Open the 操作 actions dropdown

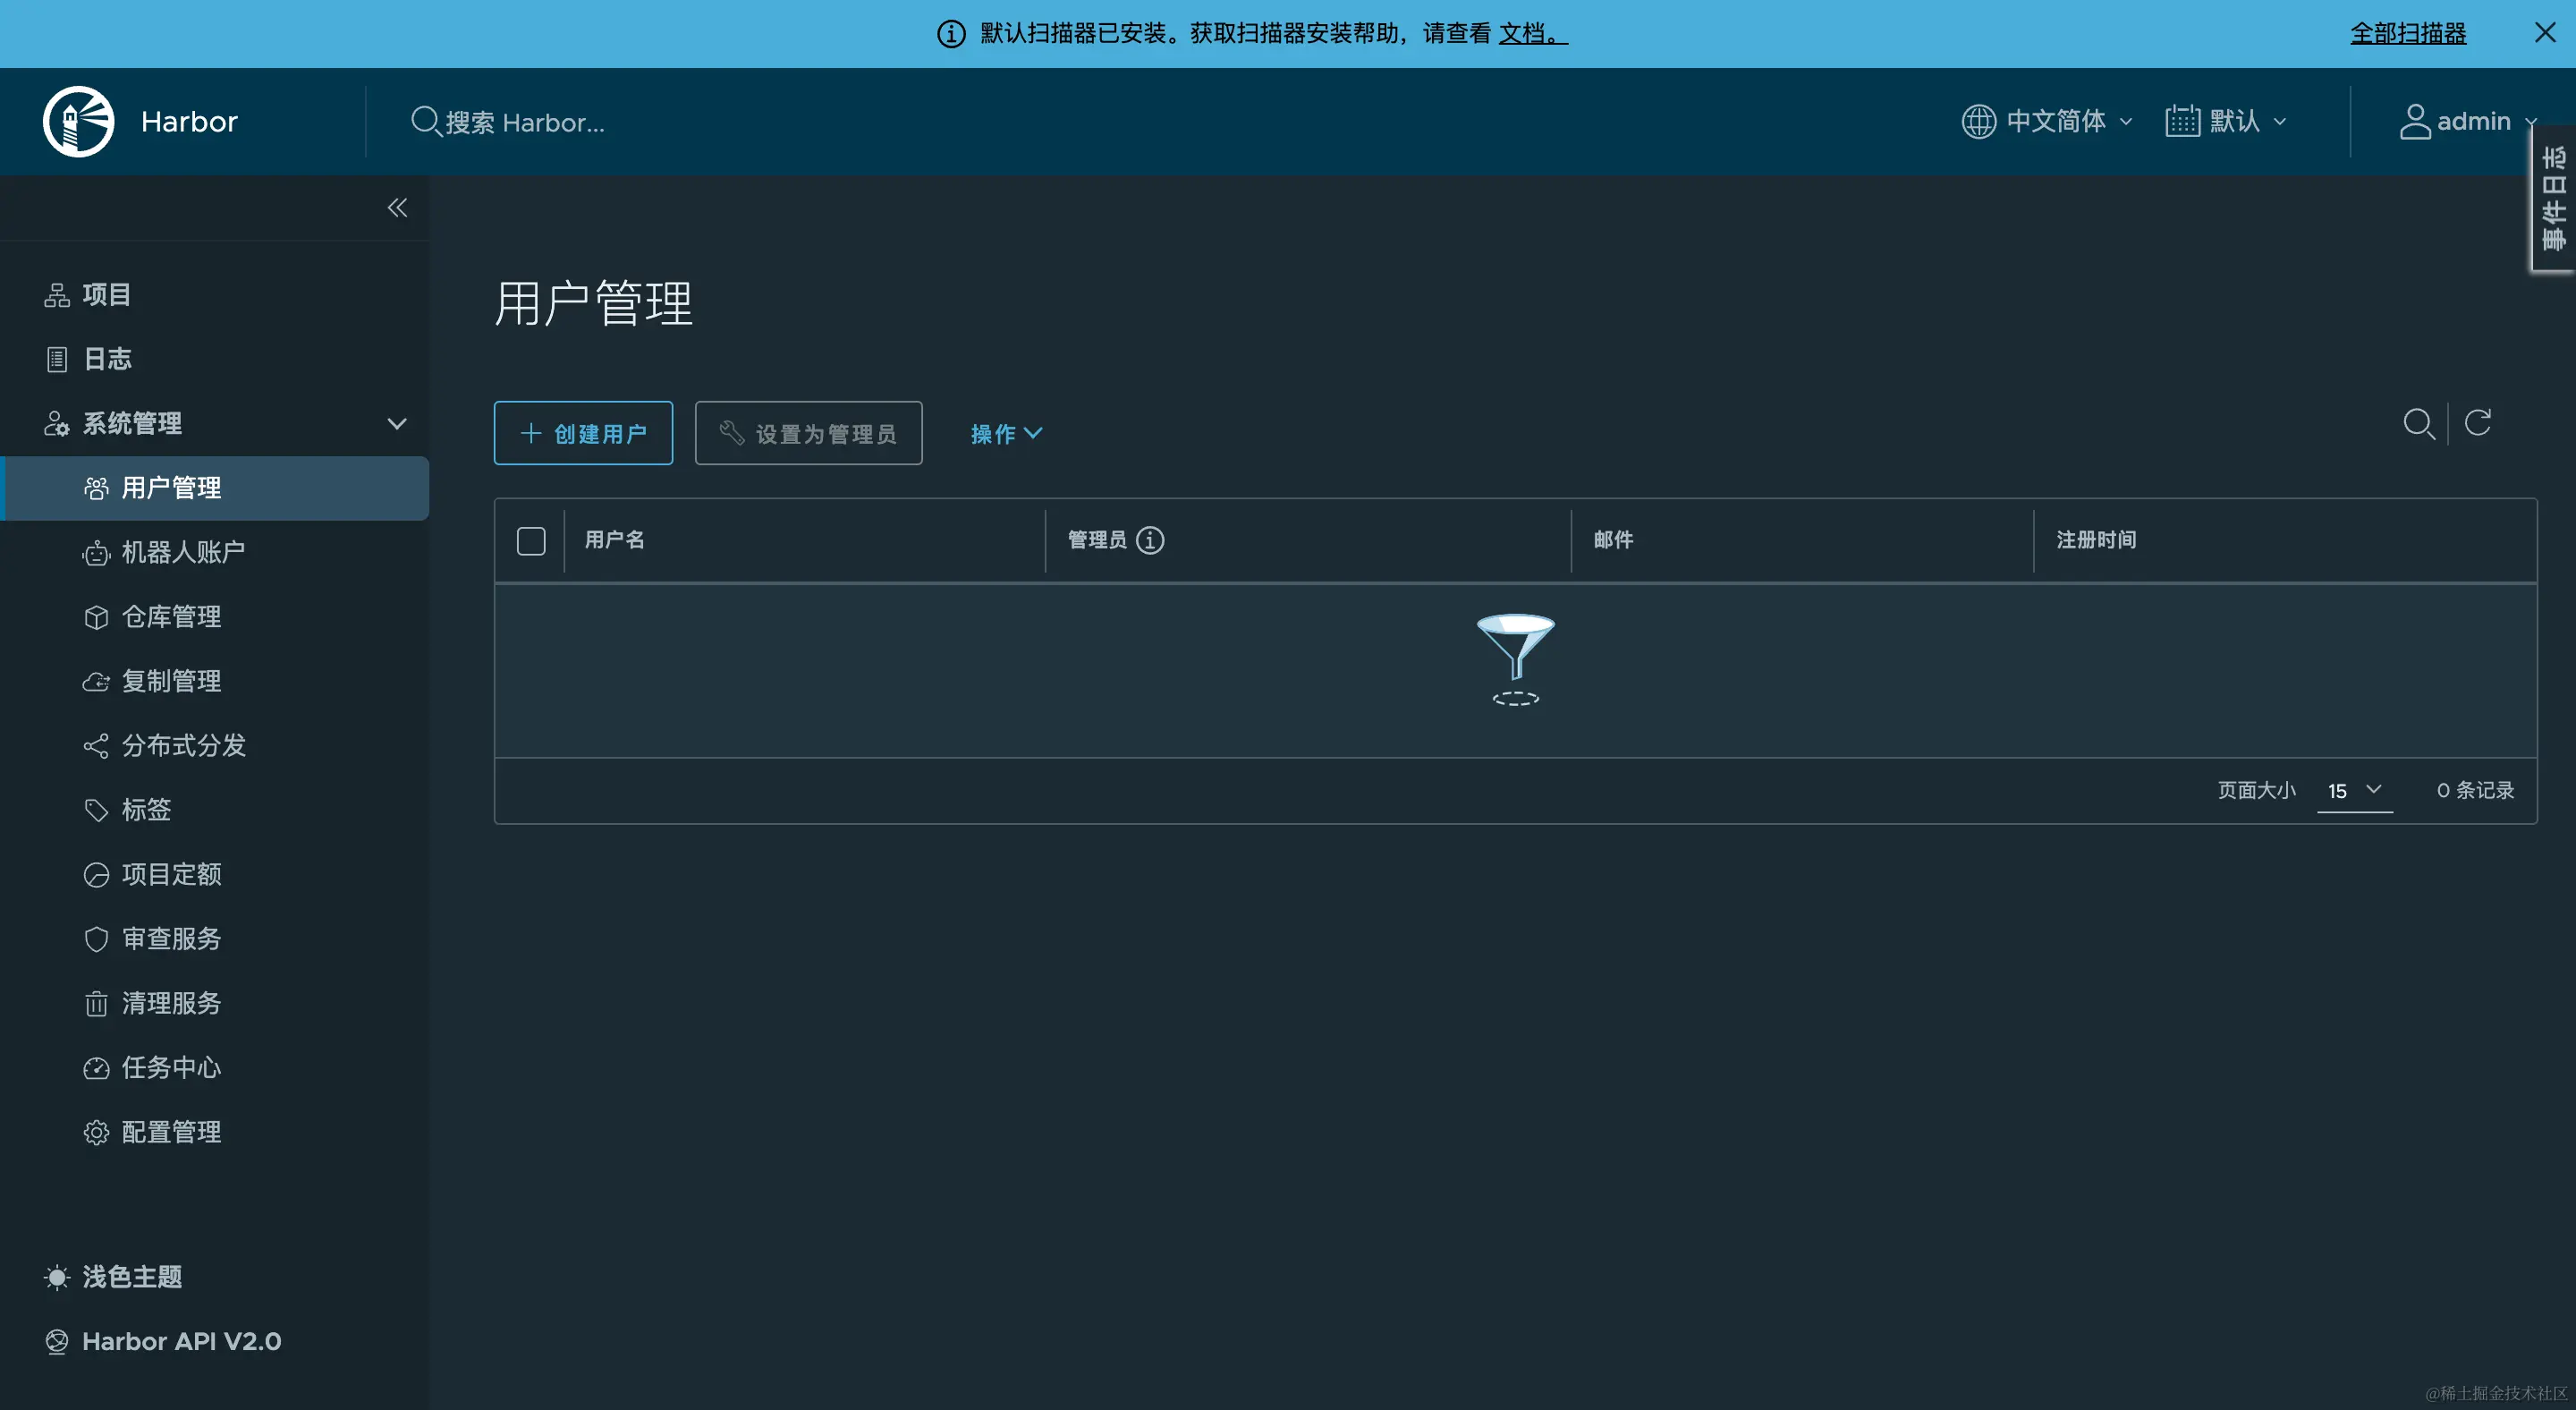click(1006, 433)
